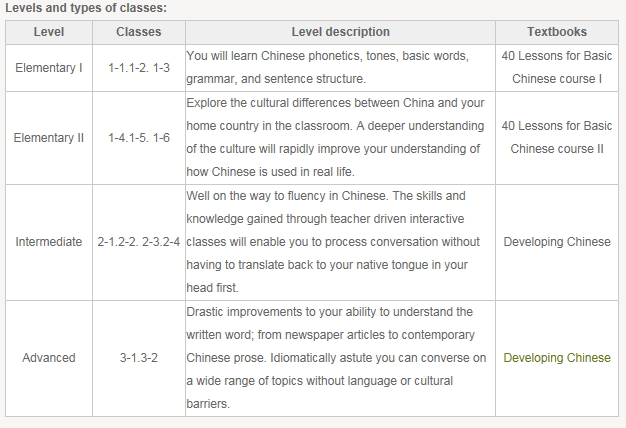Click the cultural differences description paragraph

[335, 137]
